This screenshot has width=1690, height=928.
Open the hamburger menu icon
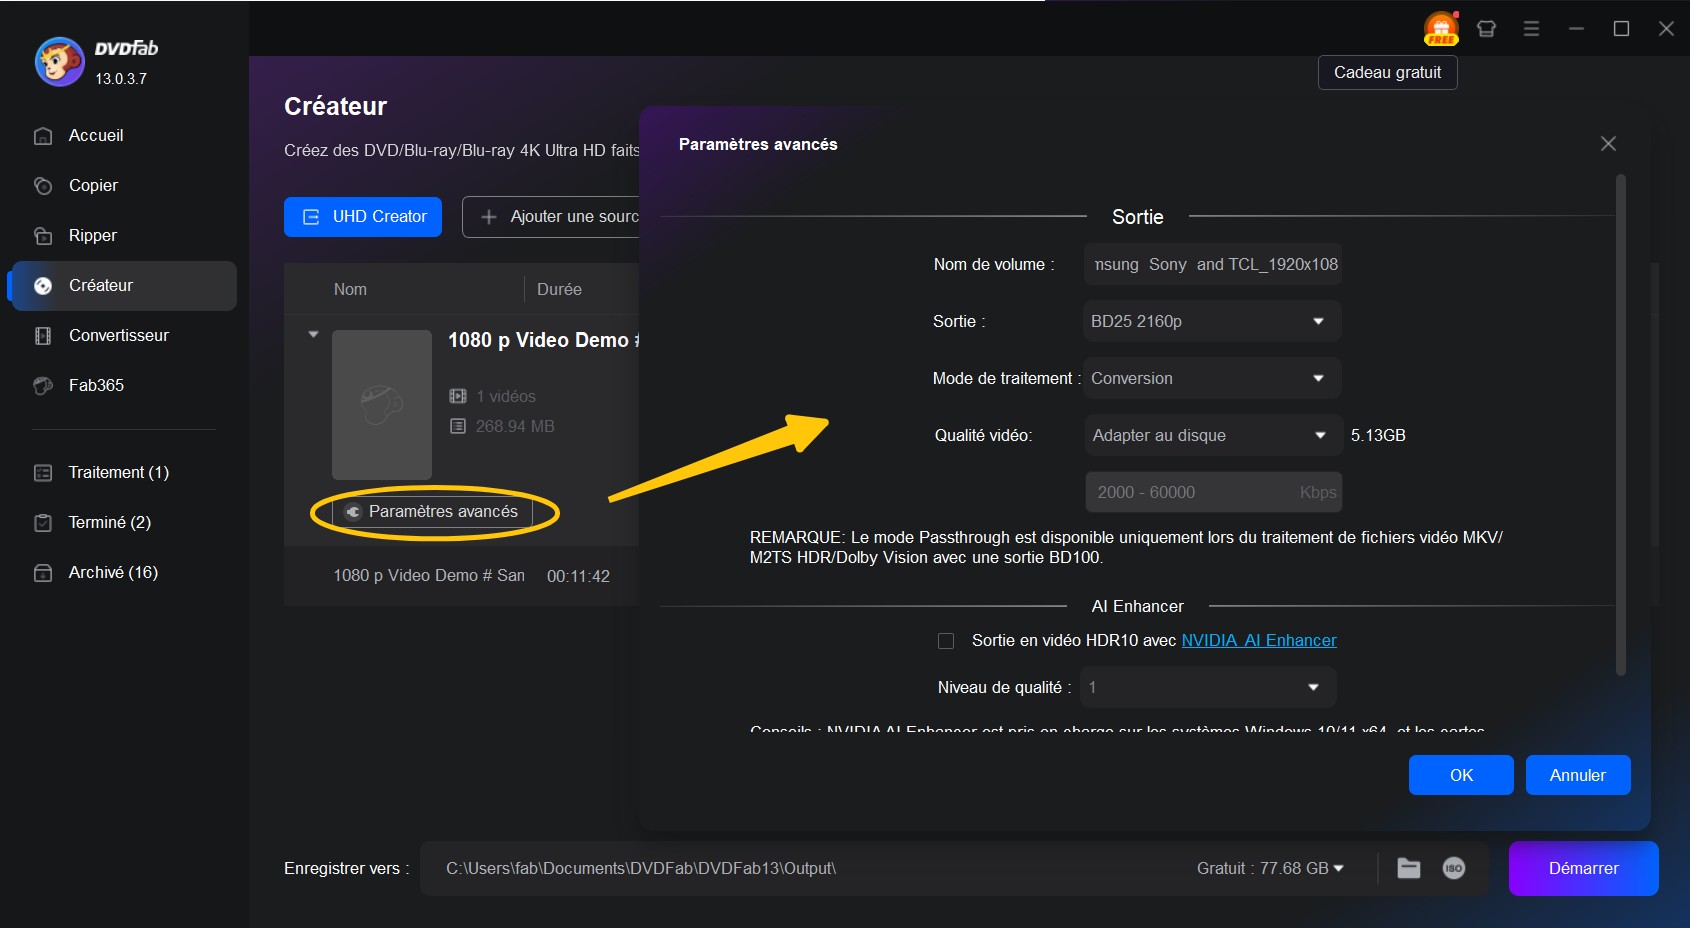1531,29
